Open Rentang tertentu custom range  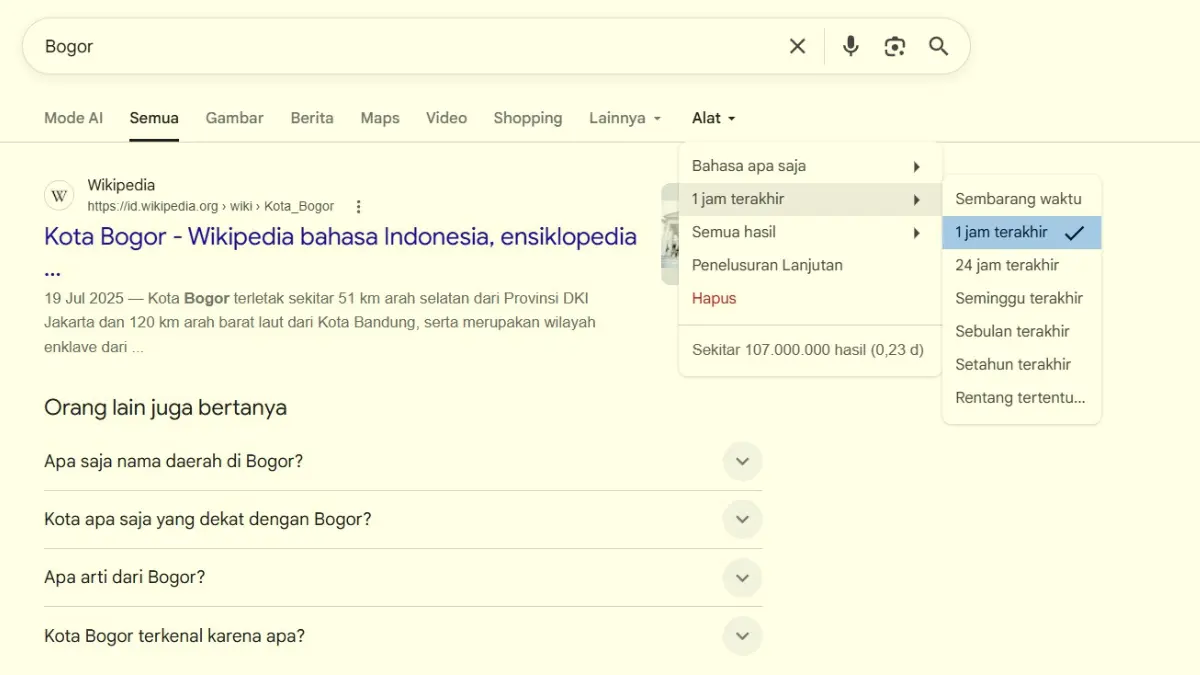[1022, 397]
